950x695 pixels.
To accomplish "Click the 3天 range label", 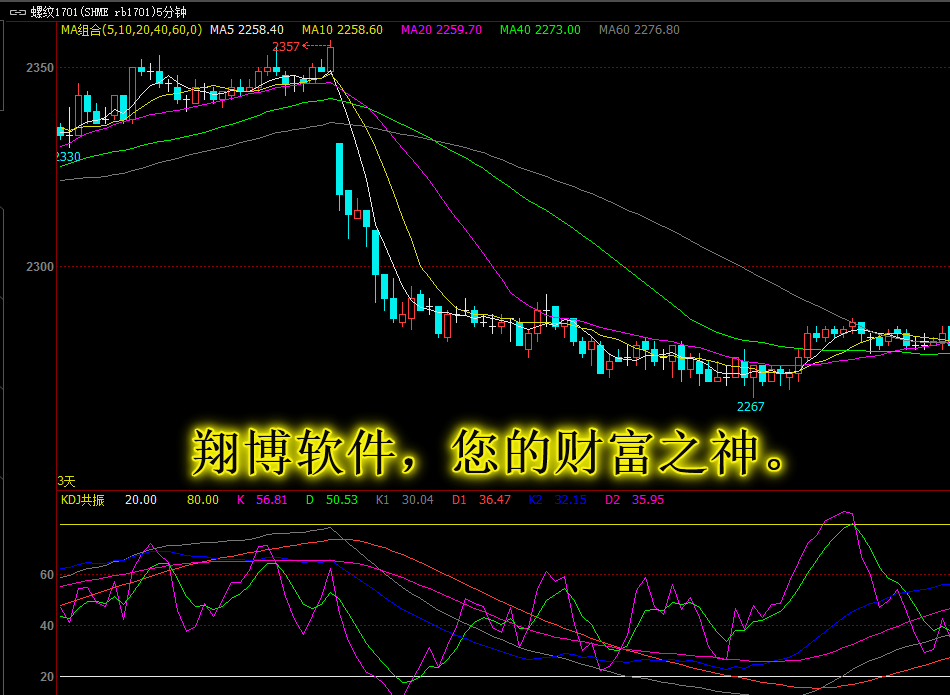I will point(66,481).
